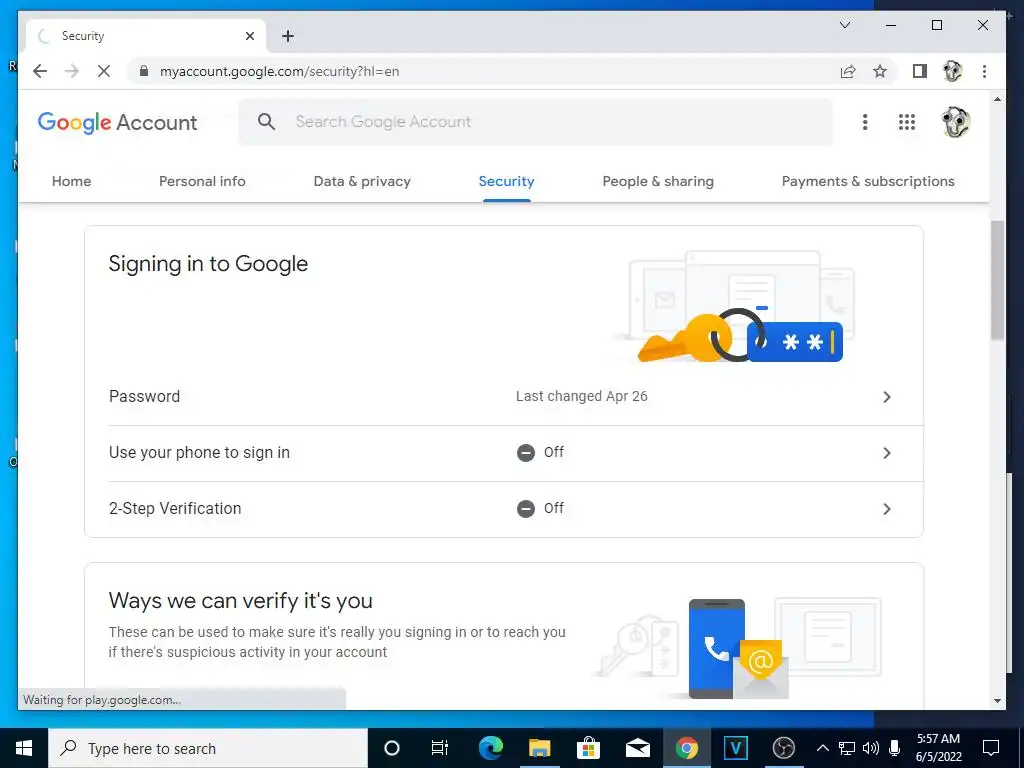Open Microsoft Store from taskbar

coord(588,748)
